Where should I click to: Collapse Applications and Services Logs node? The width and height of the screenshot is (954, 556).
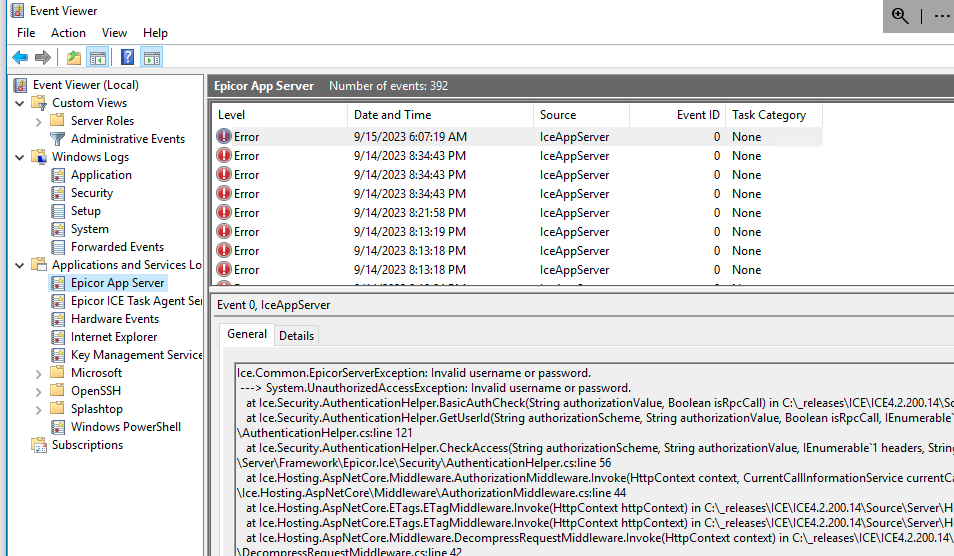coord(19,266)
